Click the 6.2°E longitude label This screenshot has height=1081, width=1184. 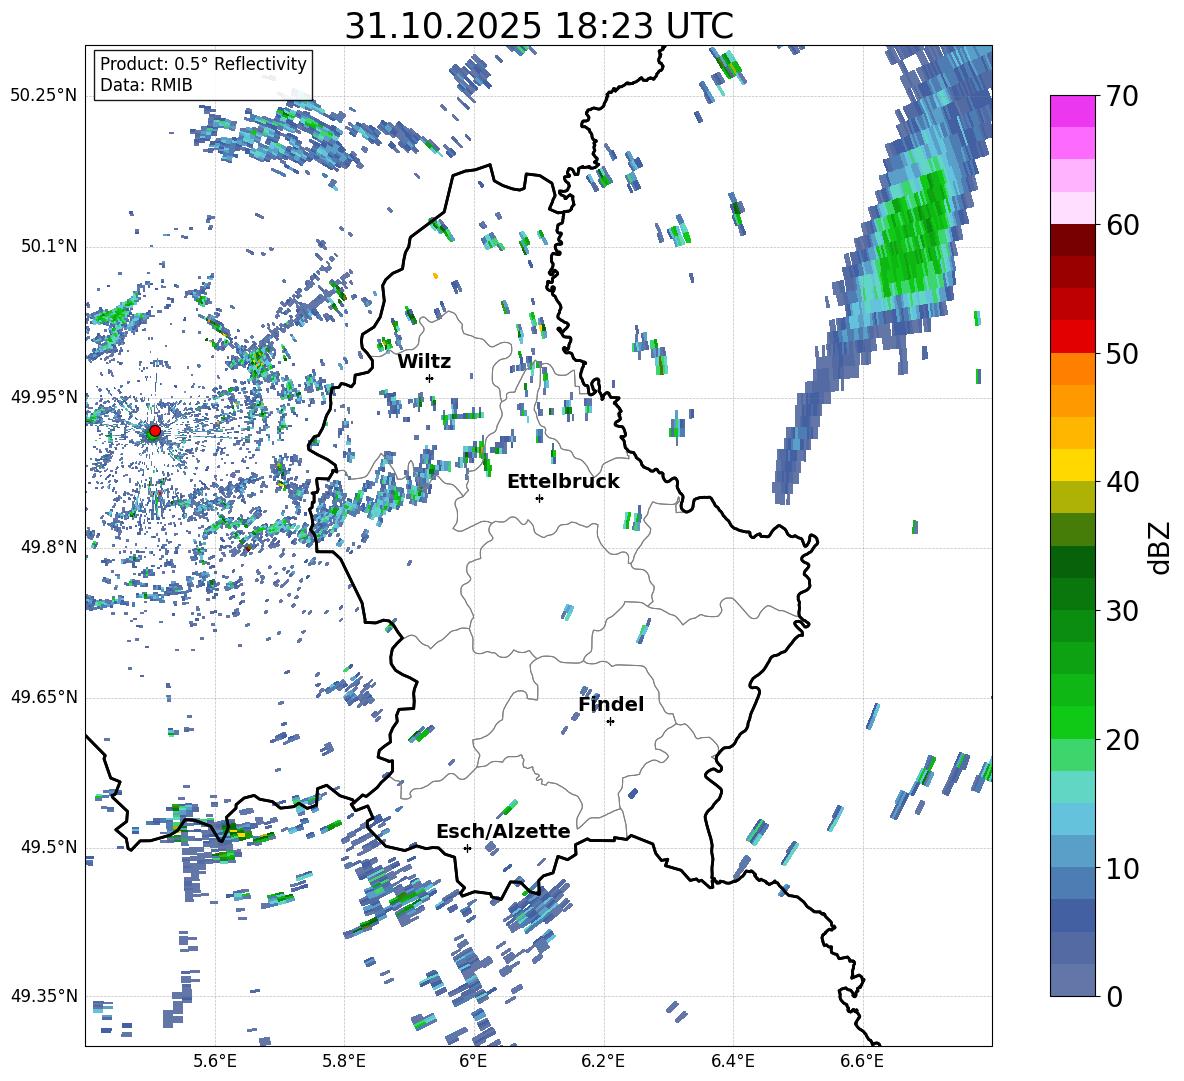point(603,1061)
